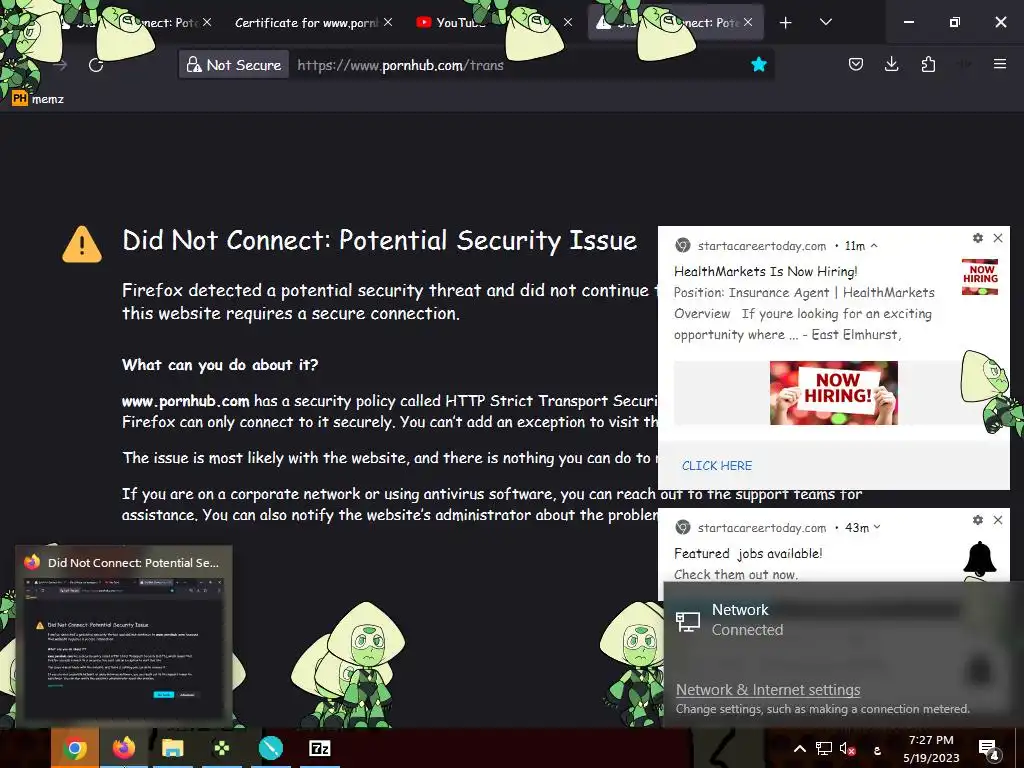Close the YouTube tab
The image size is (1024, 768).
[x=568, y=22]
